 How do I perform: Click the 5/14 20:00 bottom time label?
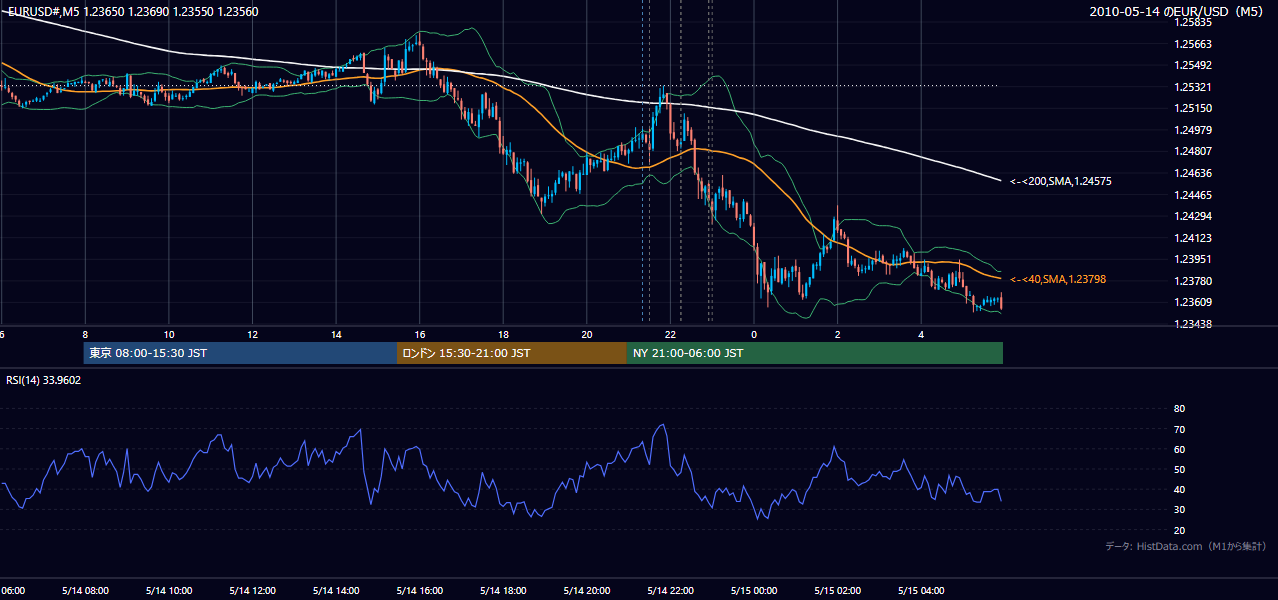click(x=587, y=591)
